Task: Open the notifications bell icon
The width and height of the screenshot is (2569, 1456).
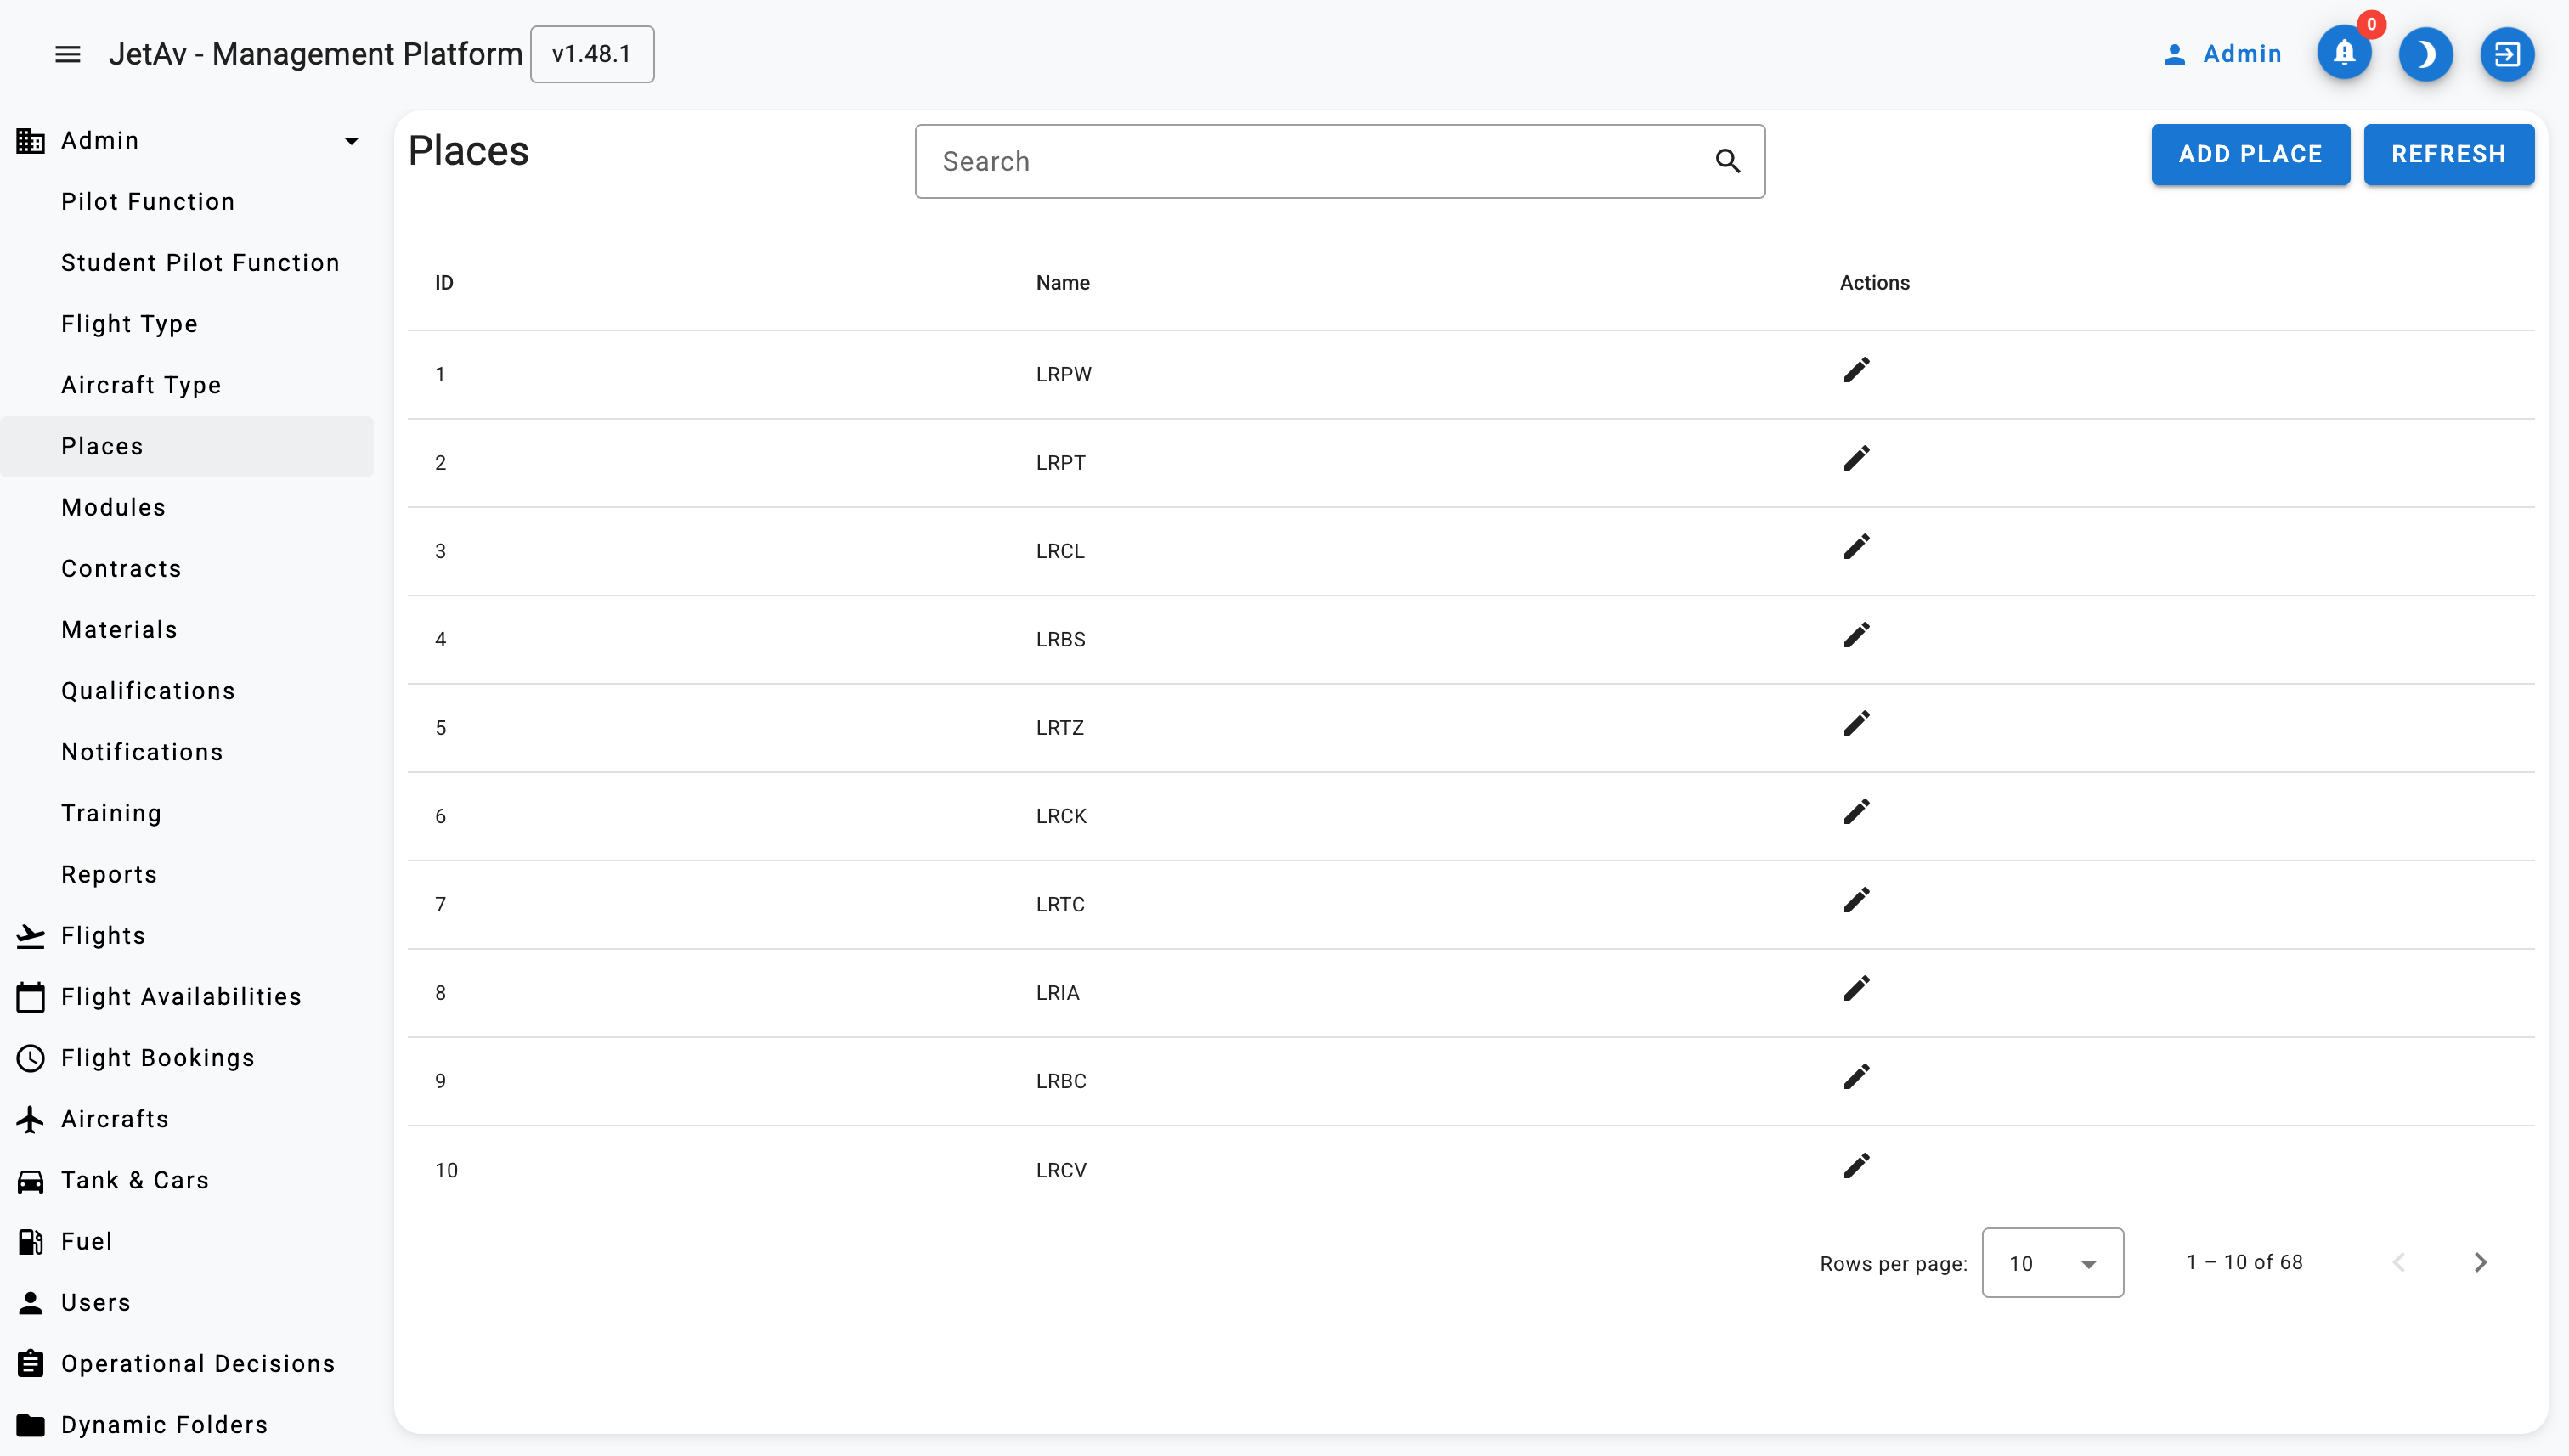Action: pos(2343,54)
